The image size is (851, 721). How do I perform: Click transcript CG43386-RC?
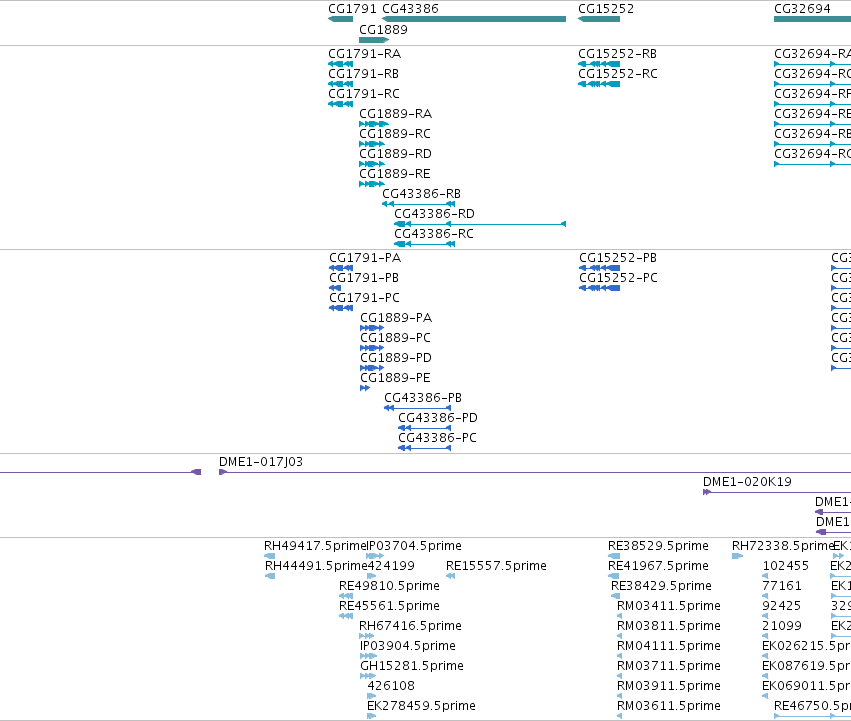[x=434, y=234]
